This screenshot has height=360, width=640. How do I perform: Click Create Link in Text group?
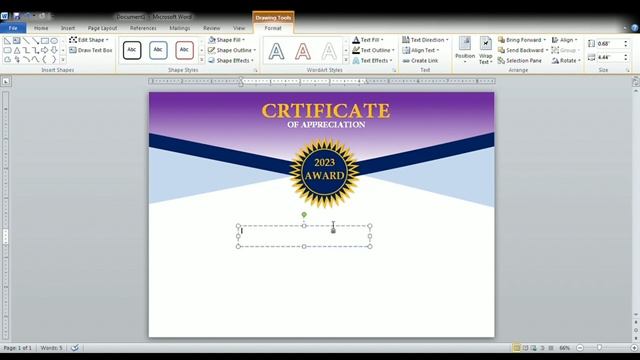click(x=420, y=60)
